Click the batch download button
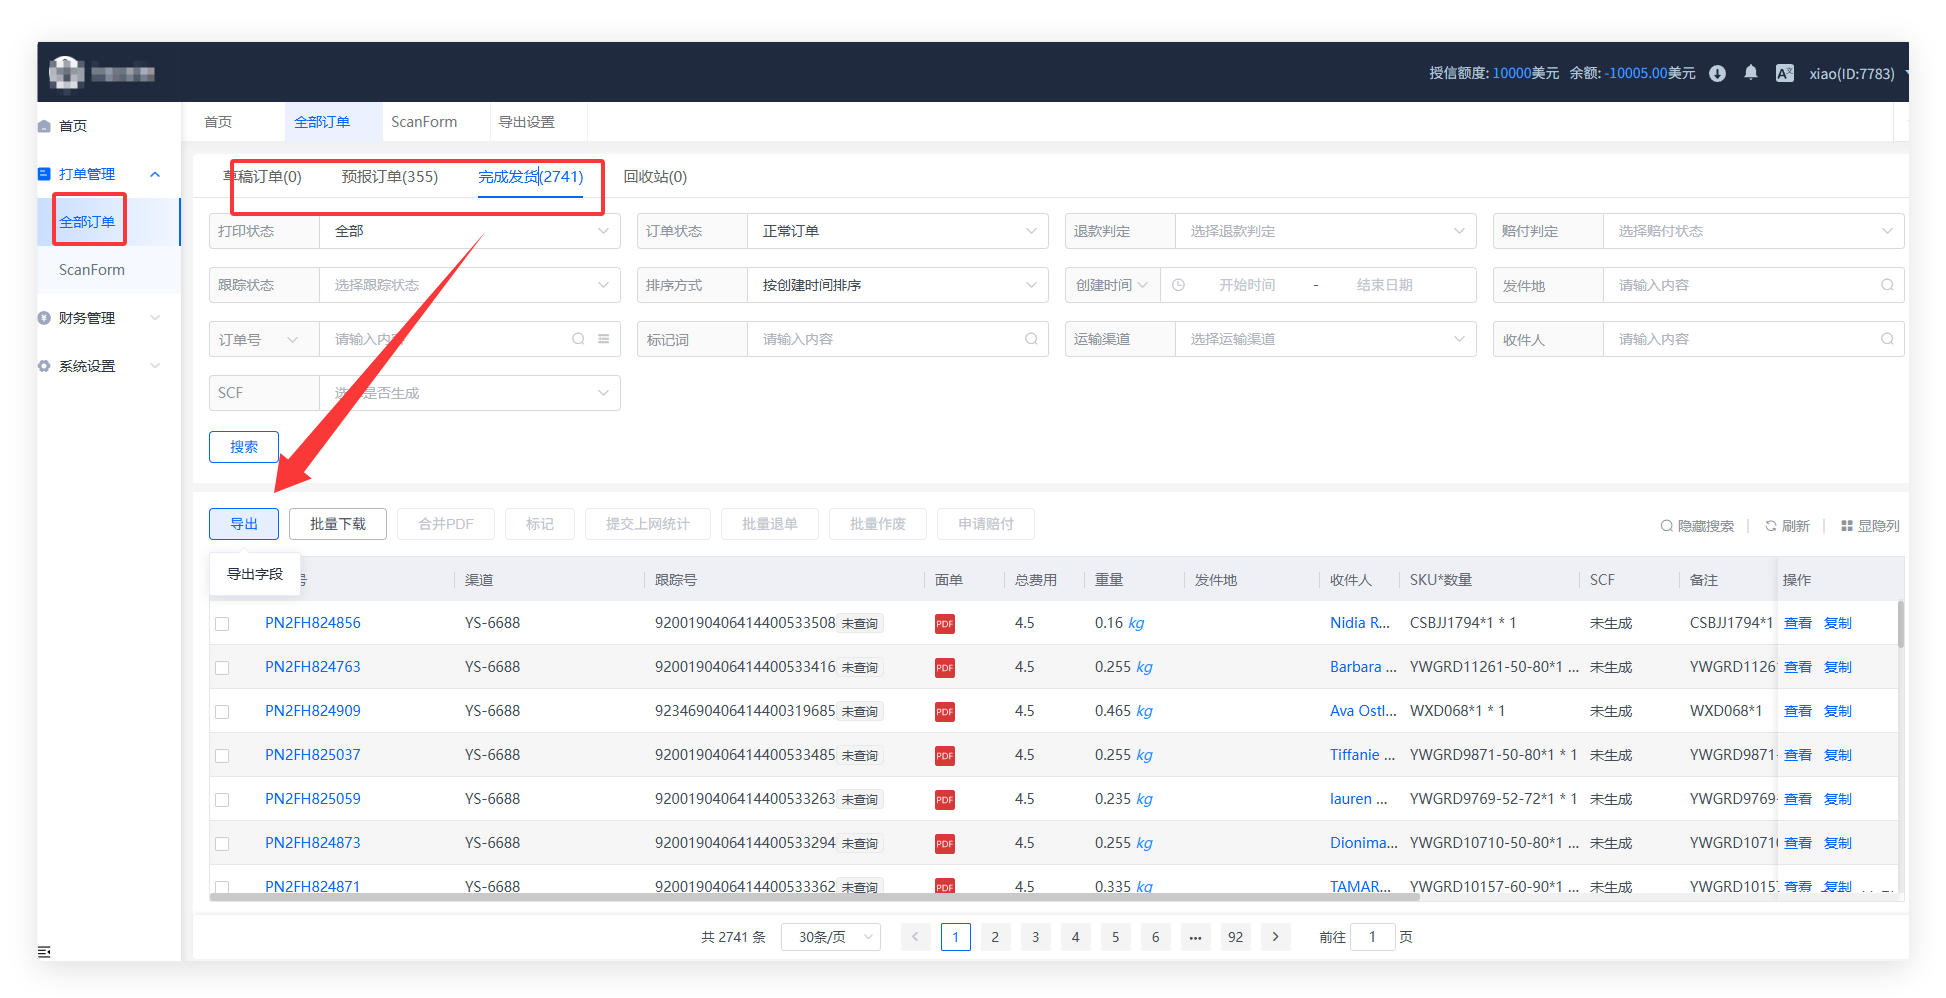 pyautogui.click(x=338, y=524)
